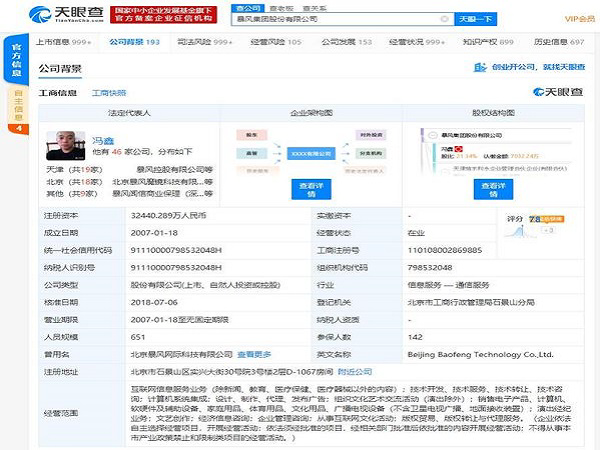Switch to 经营风险 105 tab
This screenshot has height=450, width=600.
tap(276, 42)
